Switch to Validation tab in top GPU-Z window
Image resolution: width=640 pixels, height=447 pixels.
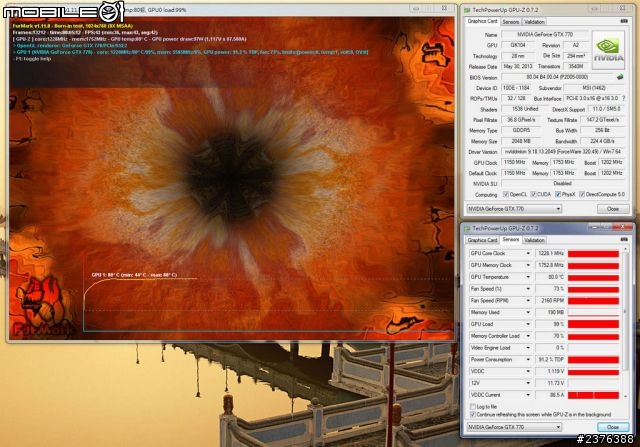[x=534, y=22]
